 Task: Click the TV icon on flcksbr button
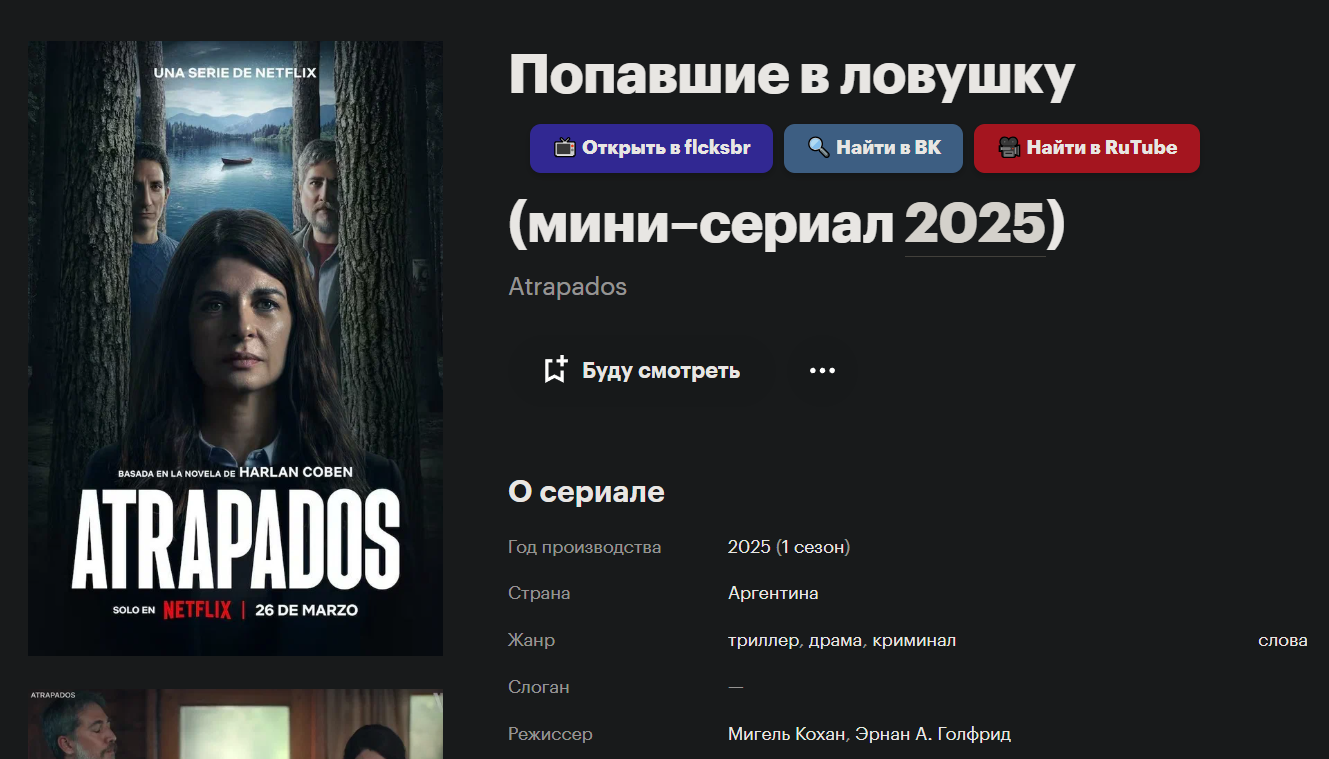click(x=565, y=148)
